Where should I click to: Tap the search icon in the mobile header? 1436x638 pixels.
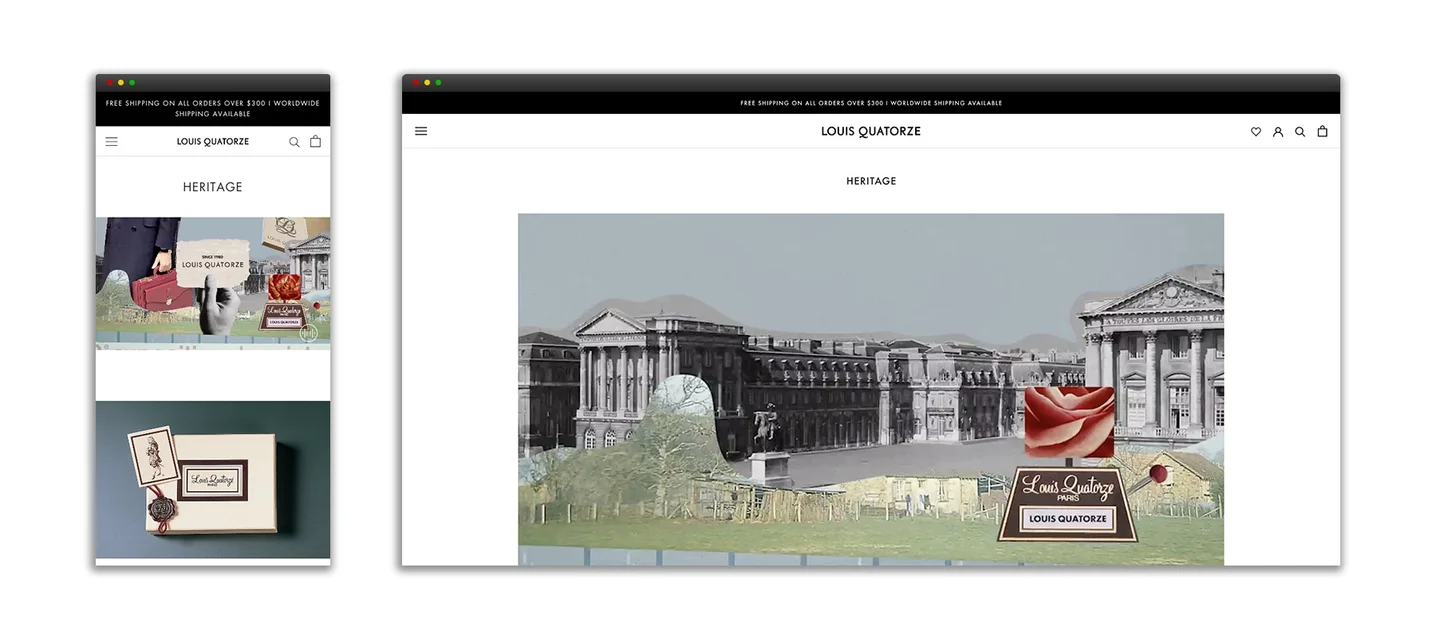(x=294, y=142)
